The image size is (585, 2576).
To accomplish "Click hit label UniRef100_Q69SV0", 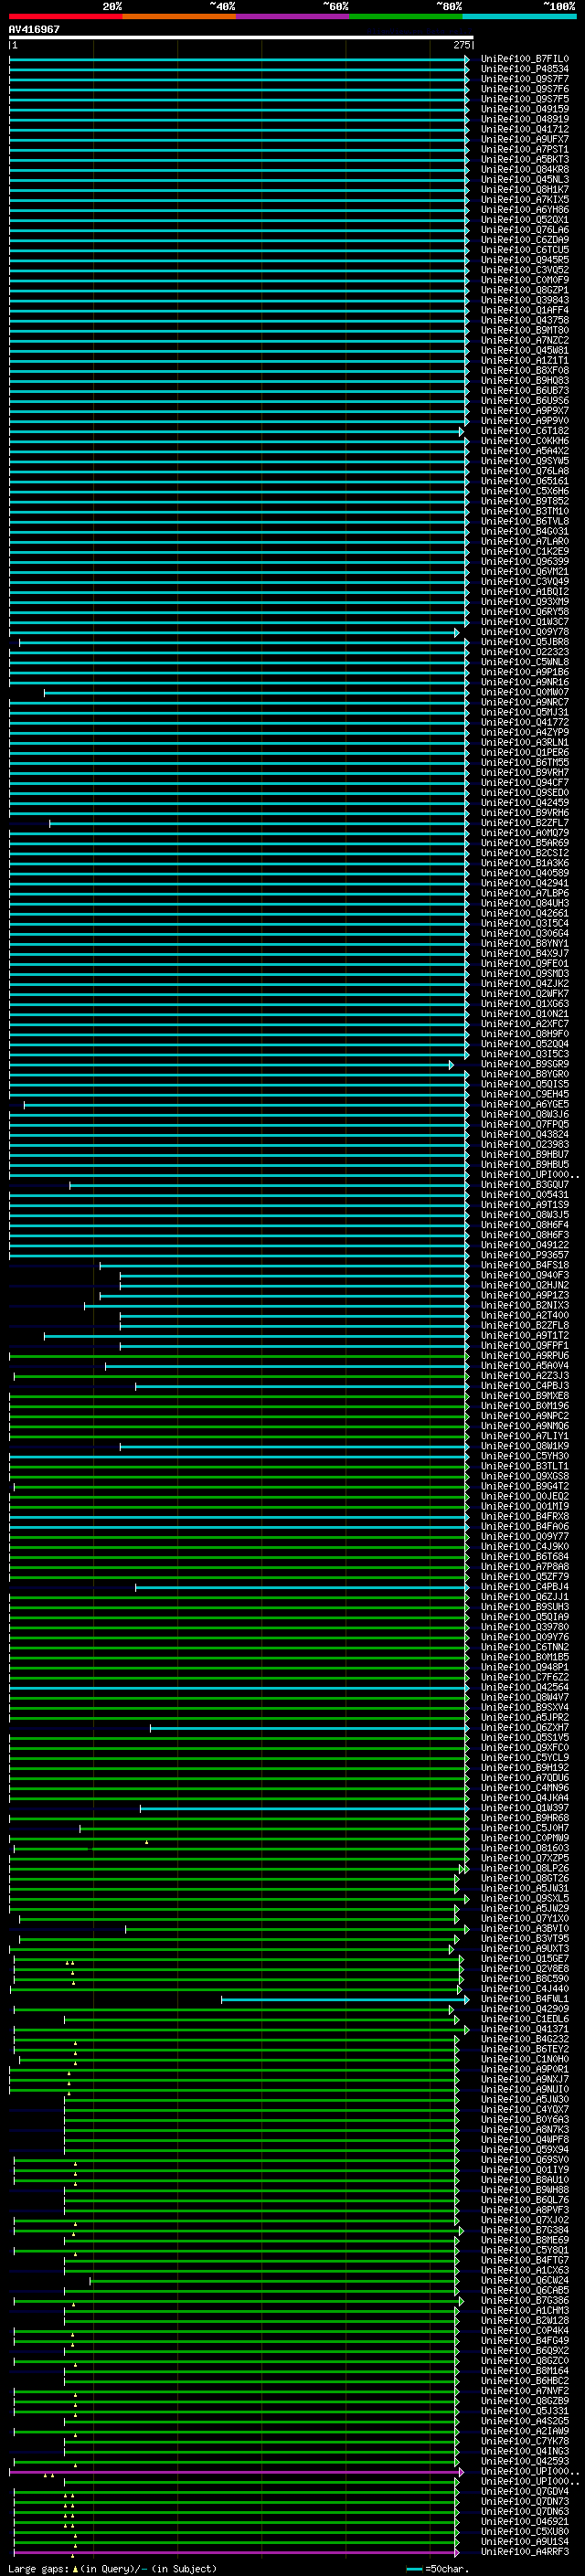I will (524, 2160).
